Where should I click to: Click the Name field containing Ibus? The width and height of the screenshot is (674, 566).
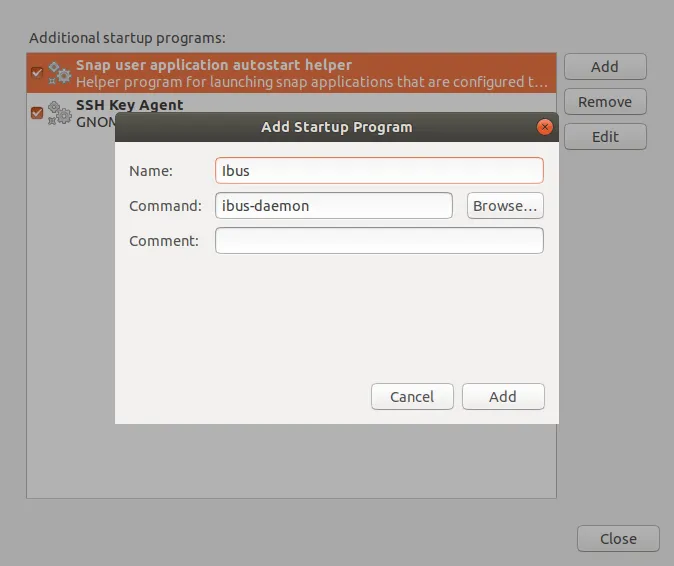coord(379,171)
